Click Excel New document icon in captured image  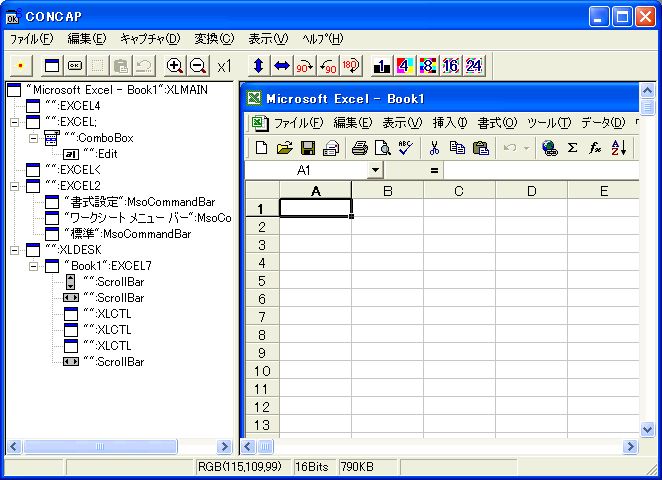[x=262, y=148]
